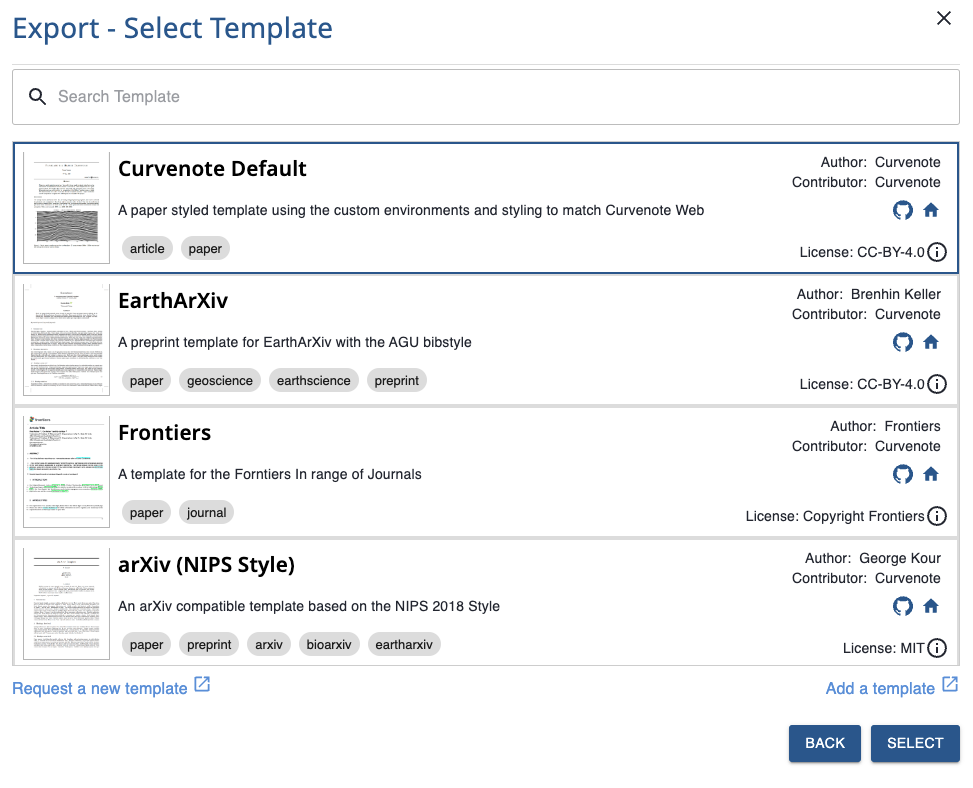Open GitHub repo for arXiv NIPS template
The height and width of the screenshot is (788, 973).
903,606
